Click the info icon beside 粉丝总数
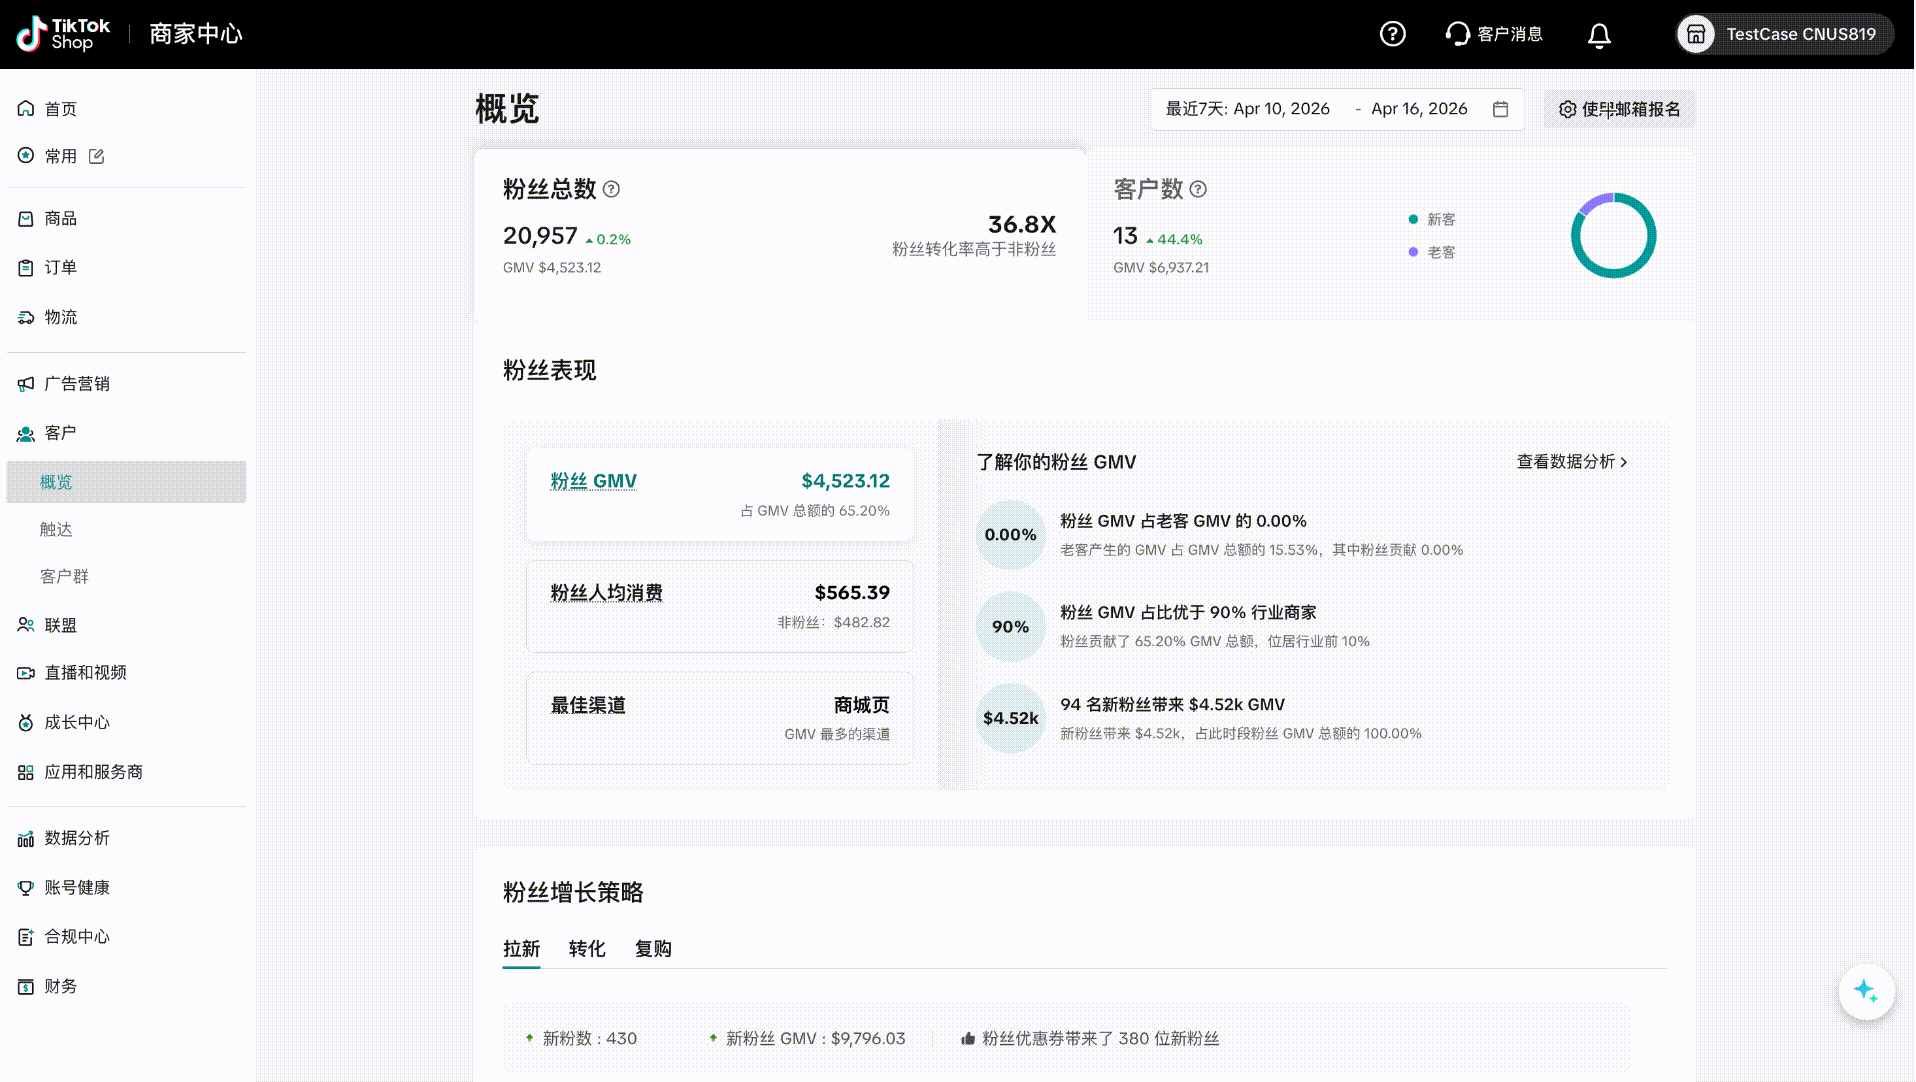The image size is (1916, 1082). click(x=611, y=189)
